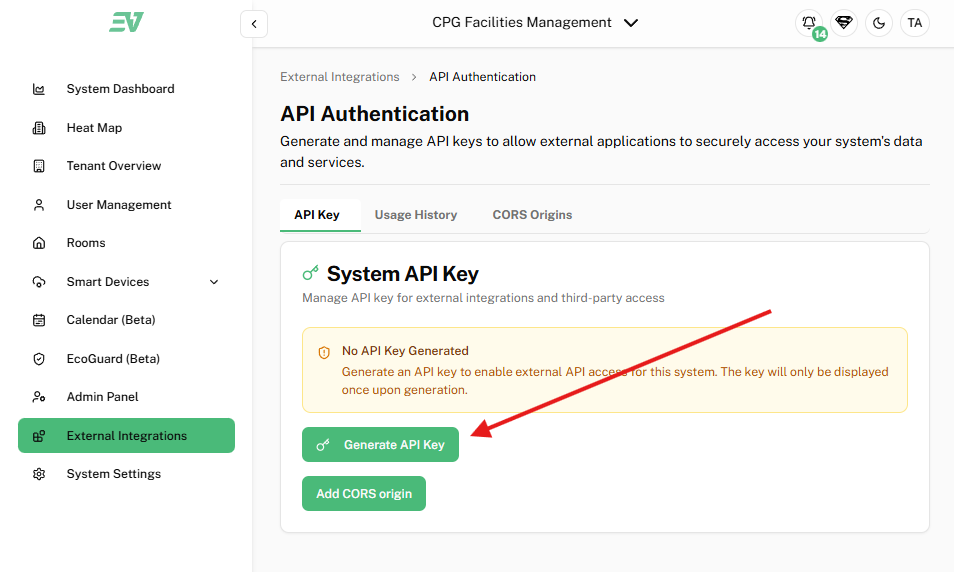
Task: Click the Rooms home icon in sidebar
Action: 39,243
